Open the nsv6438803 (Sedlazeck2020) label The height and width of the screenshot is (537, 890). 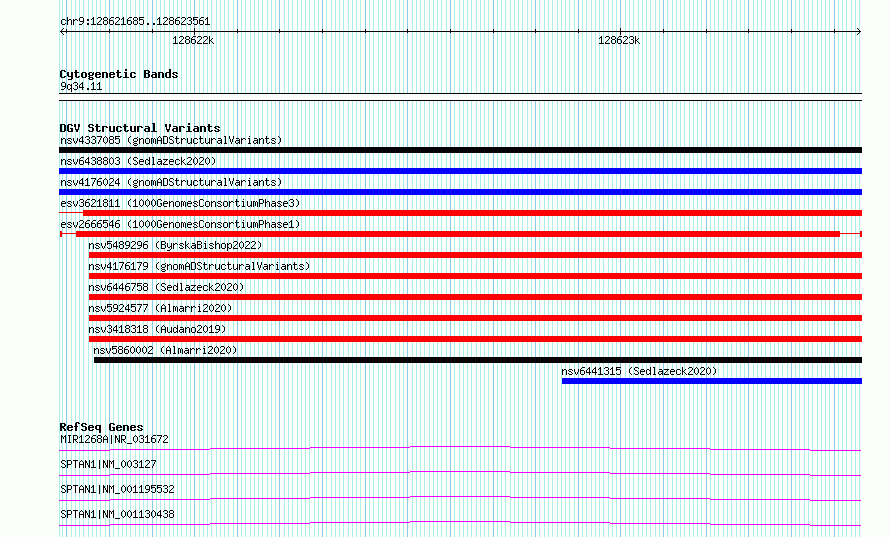pos(138,161)
